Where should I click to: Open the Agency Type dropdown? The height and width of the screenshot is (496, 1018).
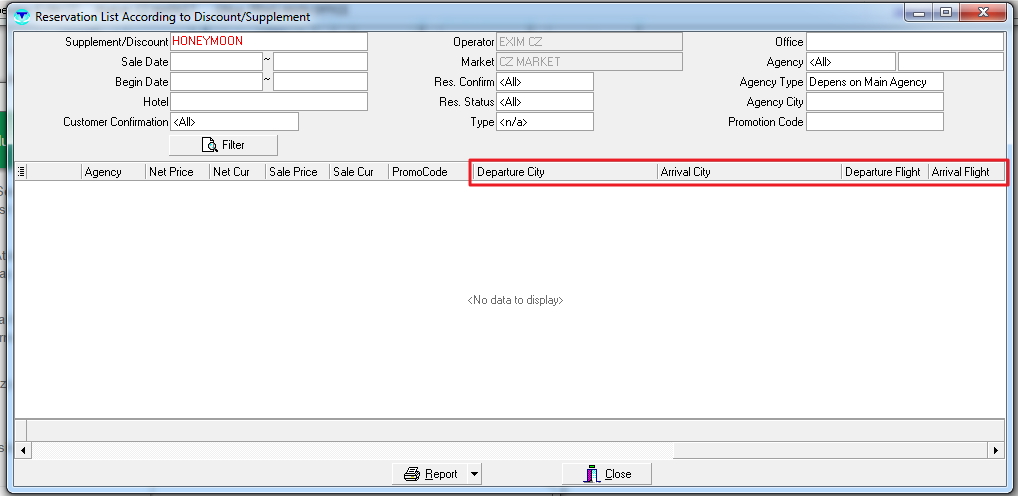[x=874, y=82]
